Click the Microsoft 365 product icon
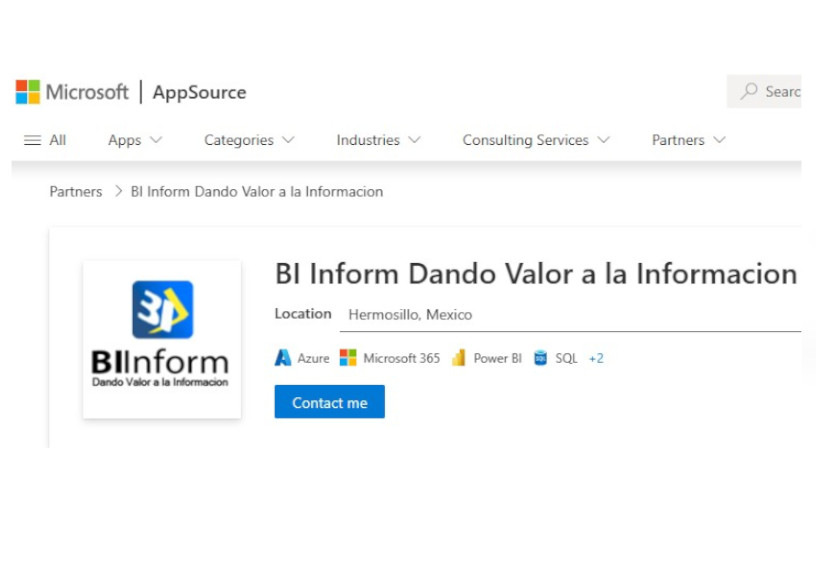Image resolution: width=816 pixels, height=561 pixels. tap(348, 358)
